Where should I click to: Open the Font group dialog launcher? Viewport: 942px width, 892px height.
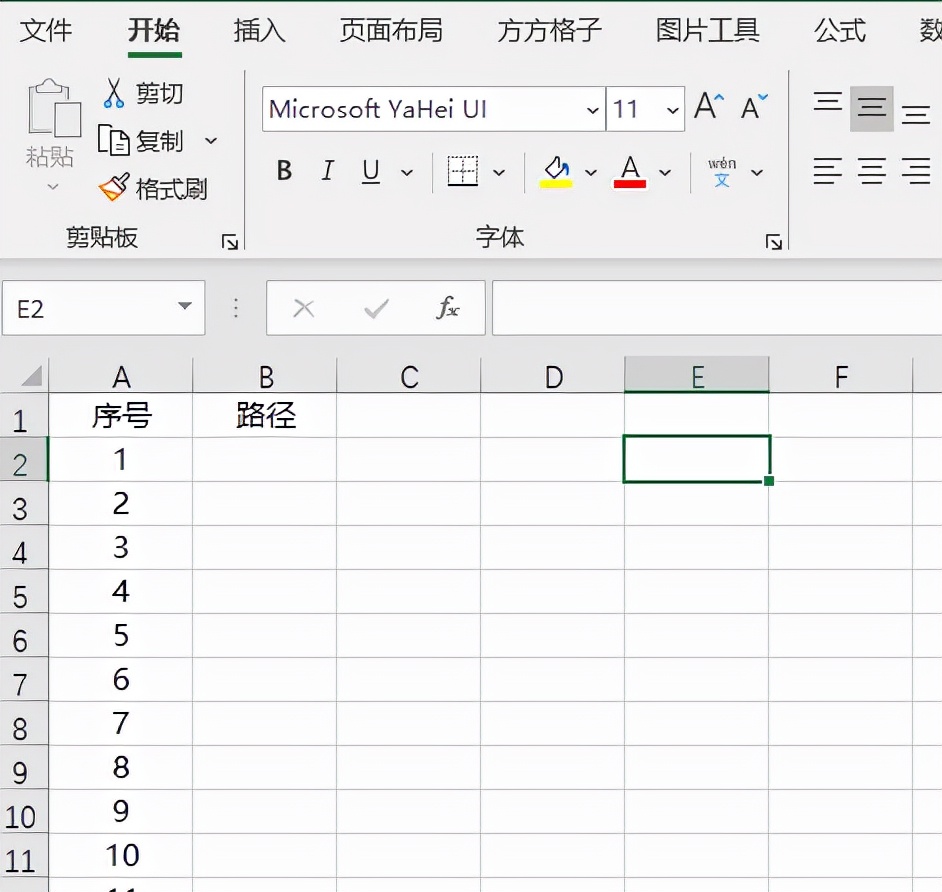coord(774,240)
